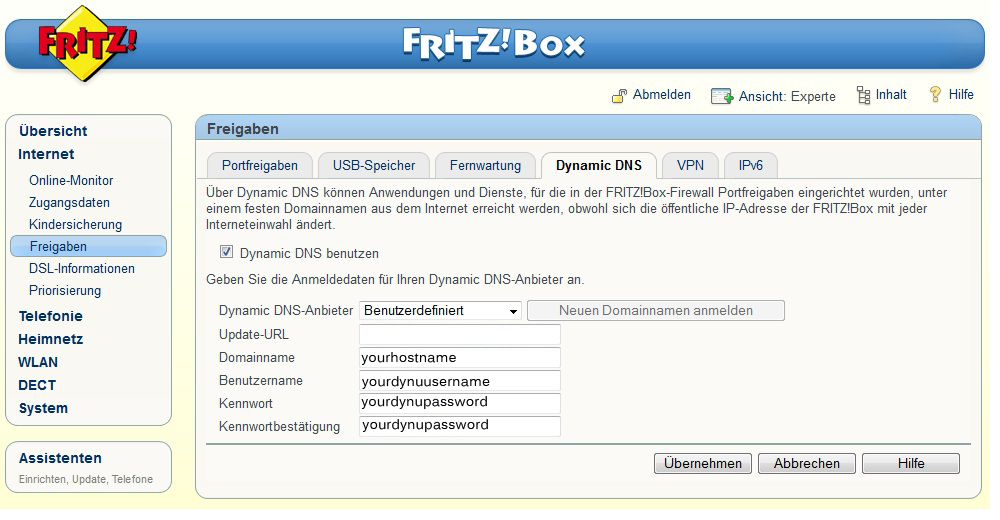1000x520 pixels.
Task: Select the Dynamic DNS tab
Action: [599, 166]
